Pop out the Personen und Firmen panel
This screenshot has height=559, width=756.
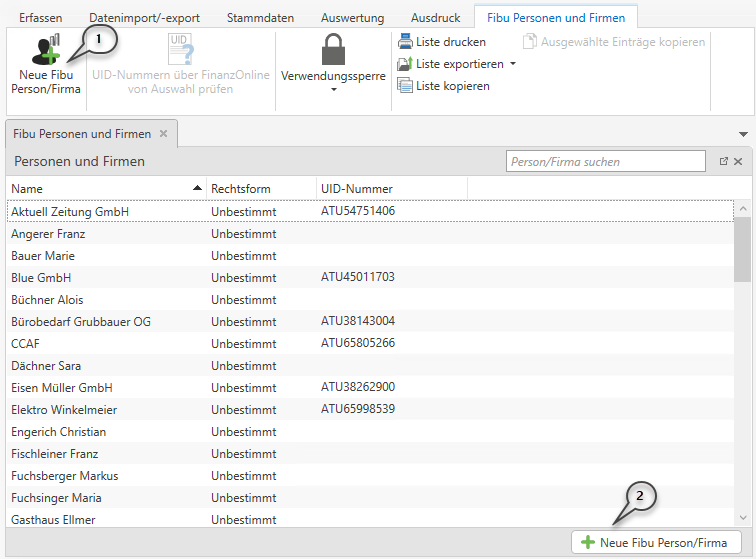coord(724,161)
